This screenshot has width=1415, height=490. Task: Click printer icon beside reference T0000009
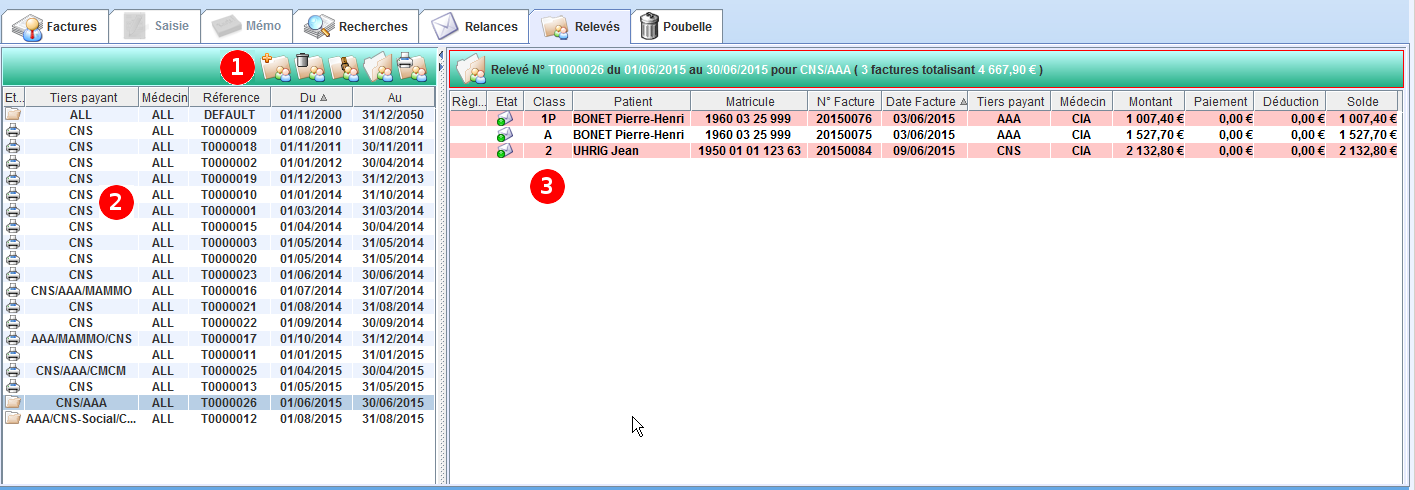pos(13,131)
